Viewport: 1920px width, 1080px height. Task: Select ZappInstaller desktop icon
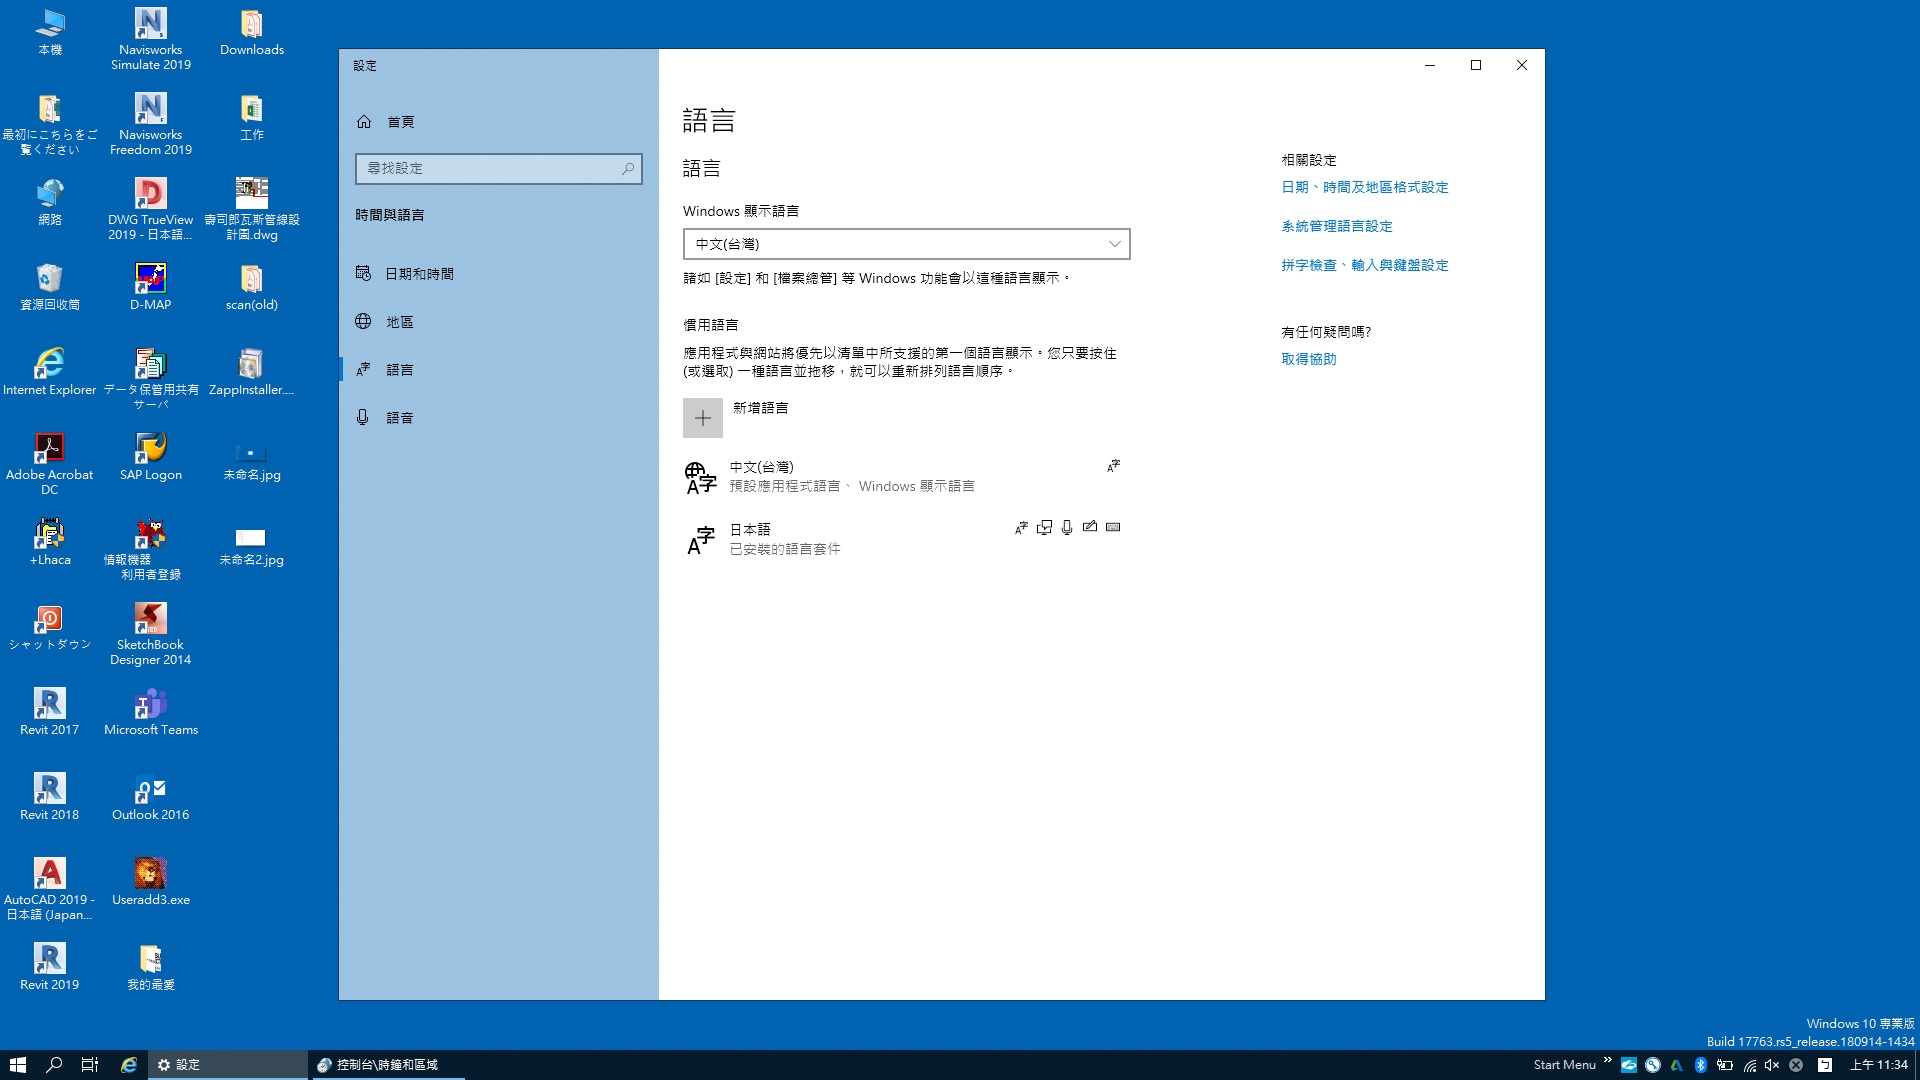tap(252, 372)
